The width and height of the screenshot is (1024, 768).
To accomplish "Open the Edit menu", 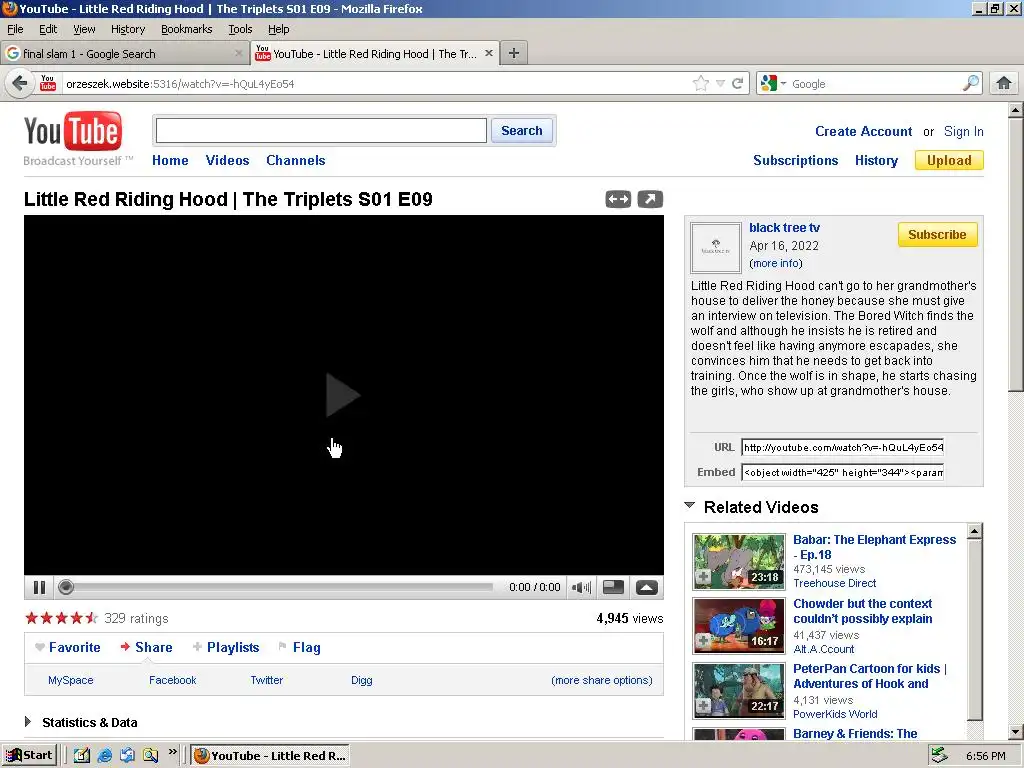I will tap(48, 29).
